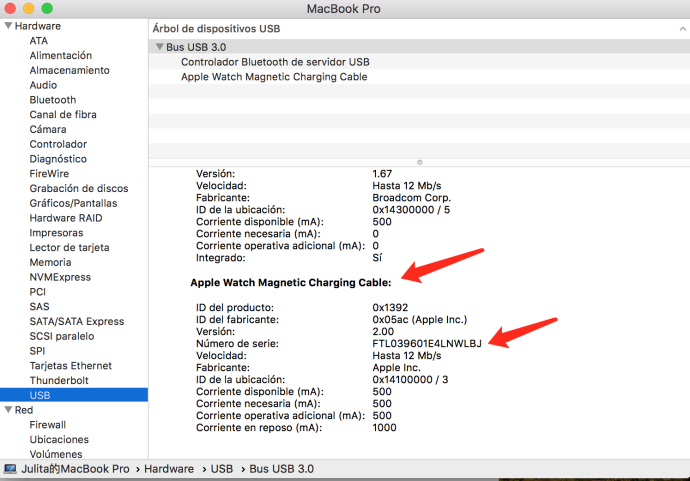Viewport: 690px width, 481px height.
Task: Select SPI in the sidebar
Action: point(37,351)
